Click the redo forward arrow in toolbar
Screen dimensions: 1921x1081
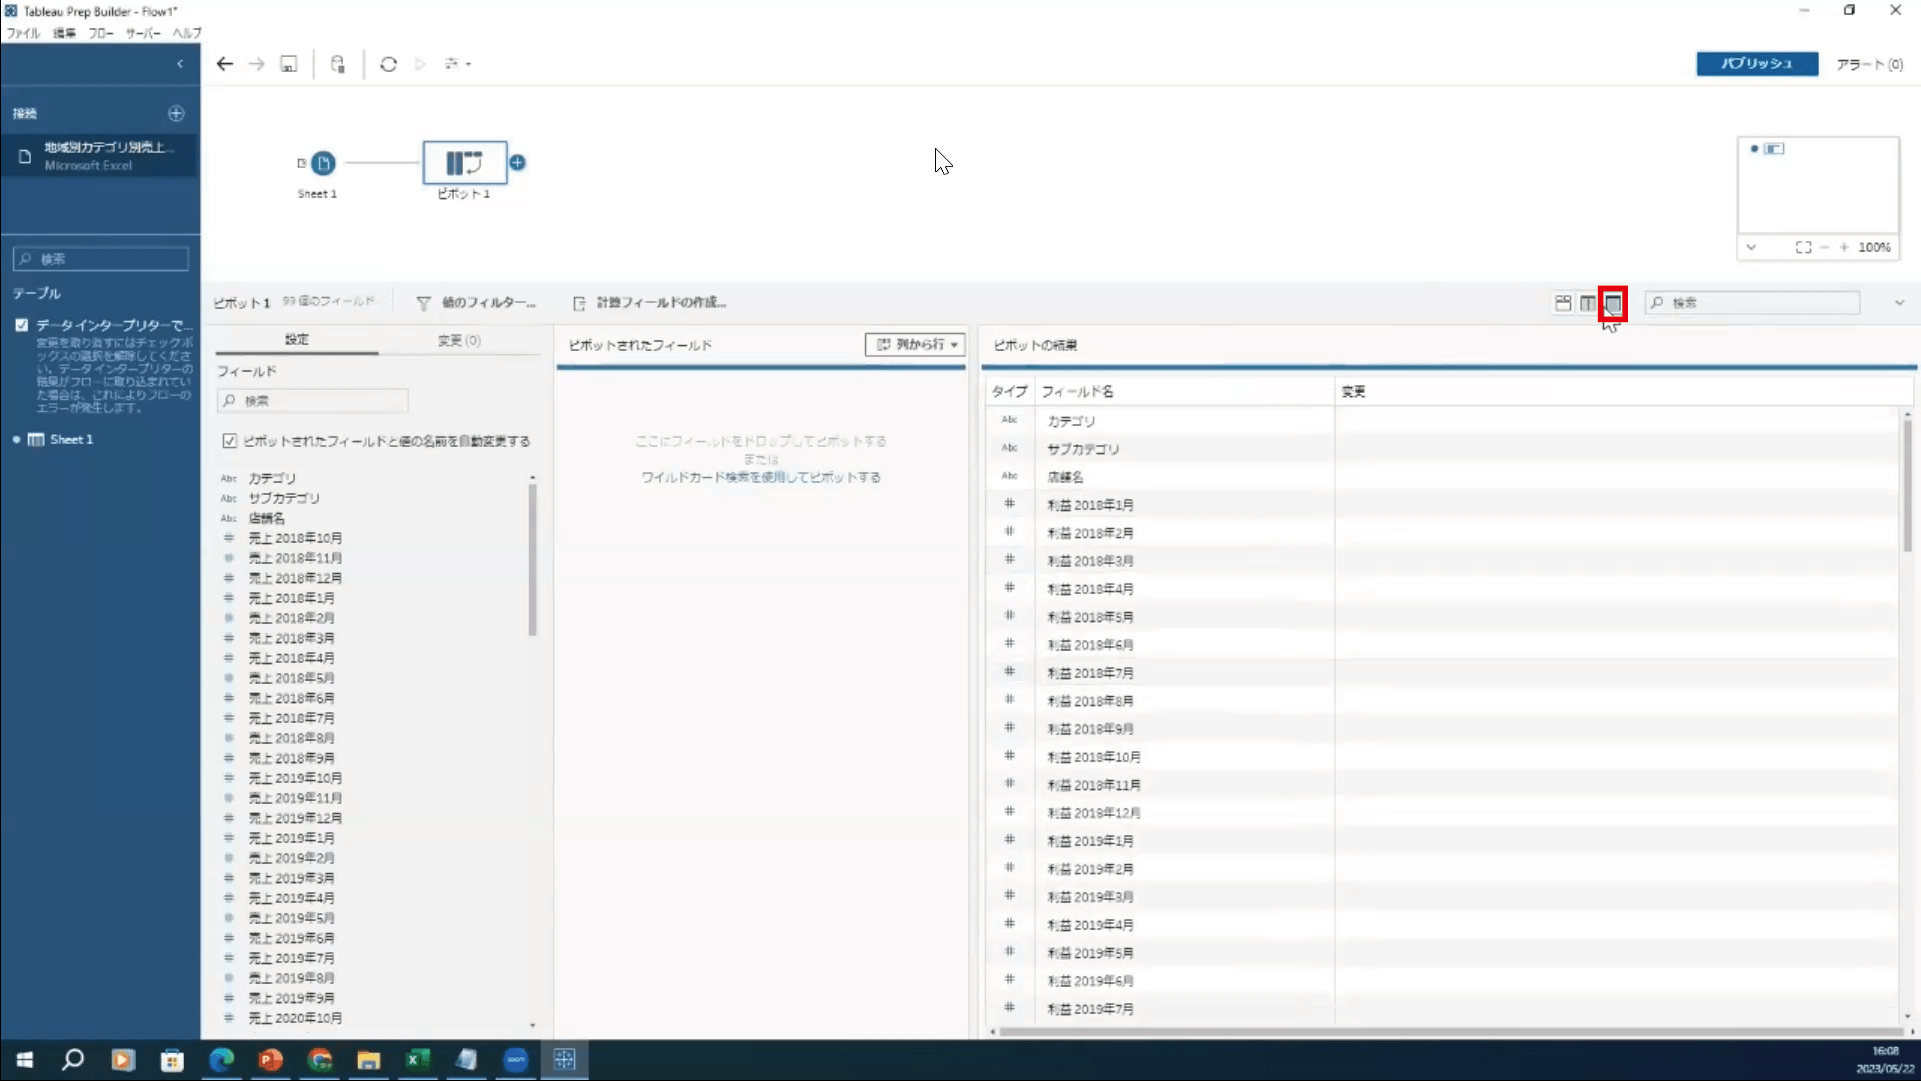click(257, 64)
